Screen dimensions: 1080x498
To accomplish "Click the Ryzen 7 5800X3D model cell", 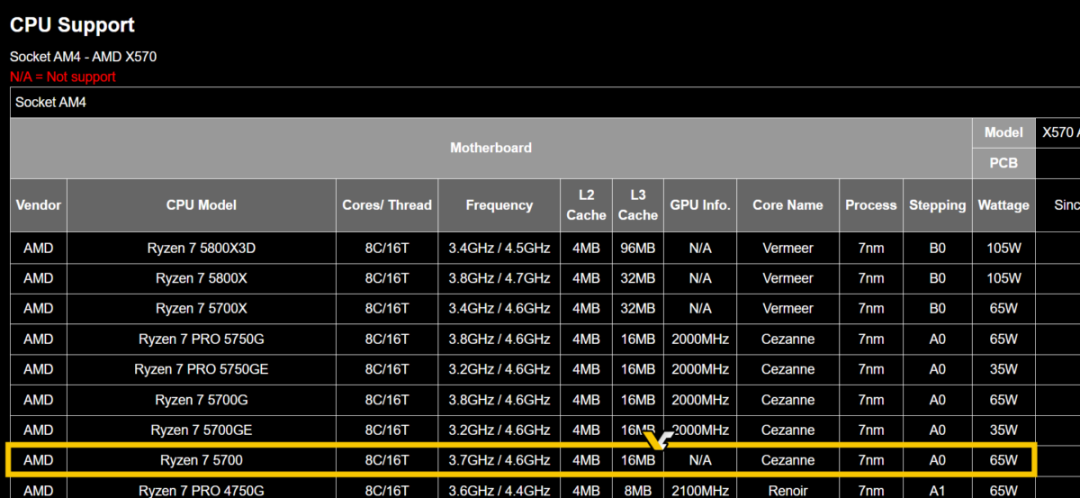I will [201, 247].
